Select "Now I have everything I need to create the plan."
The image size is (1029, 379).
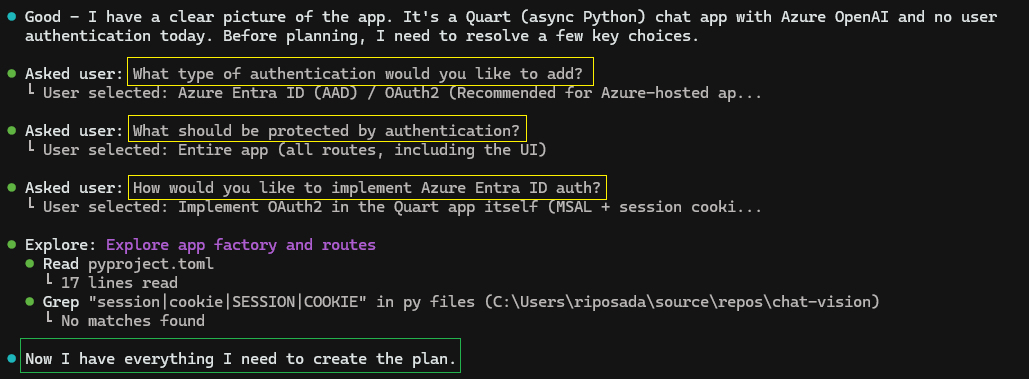tap(240, 359)
